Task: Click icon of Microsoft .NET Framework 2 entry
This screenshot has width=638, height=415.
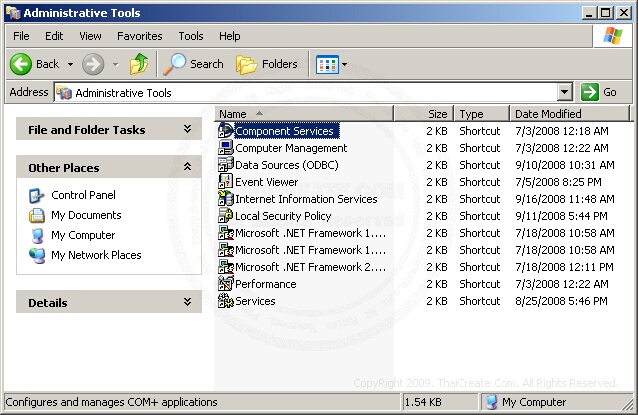Action: pos(226,267)
